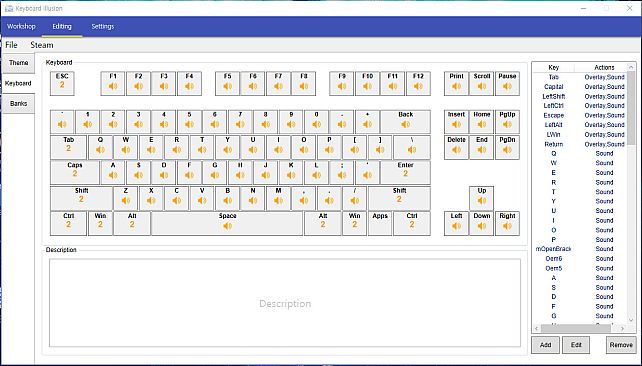The width and height of the screenshot is (642, 366).
Task: Click the left Ctrl key on layout
Action: click(68, 224)
